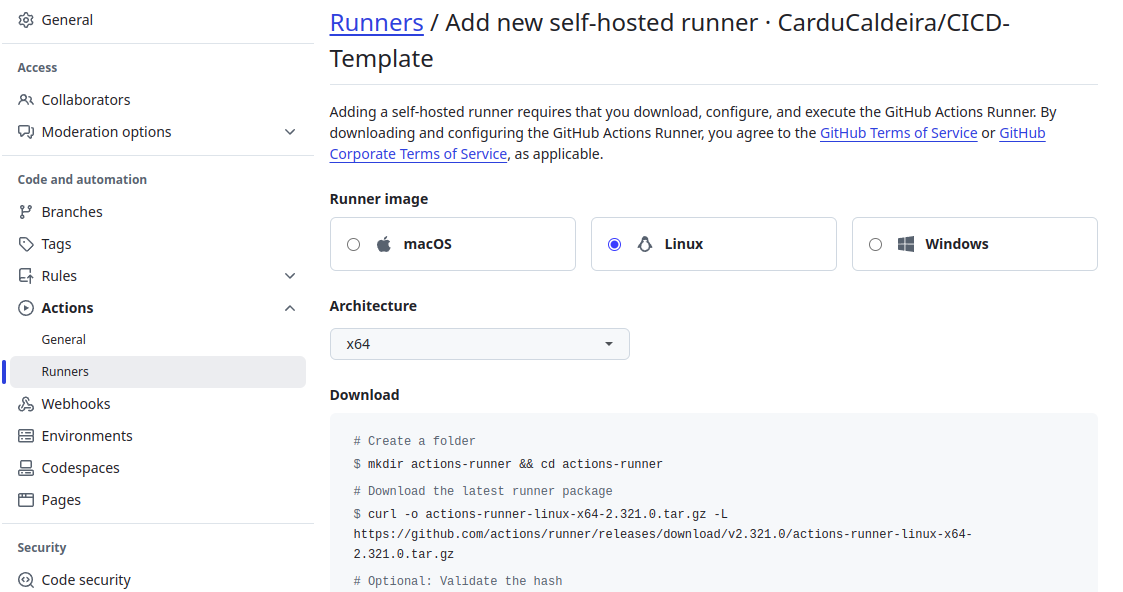
Task: Click the 'Access' section label
Action: (37, 67)
